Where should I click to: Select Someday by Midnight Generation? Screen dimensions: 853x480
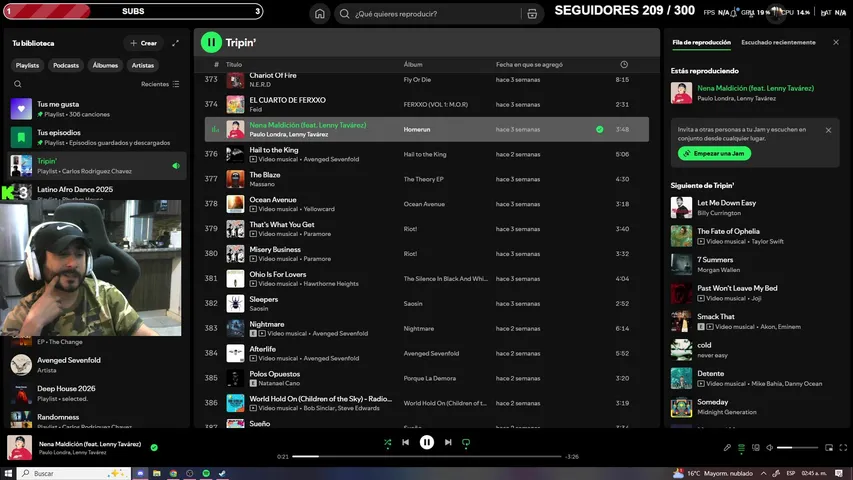pyautogui.click(x=755, y=407)
